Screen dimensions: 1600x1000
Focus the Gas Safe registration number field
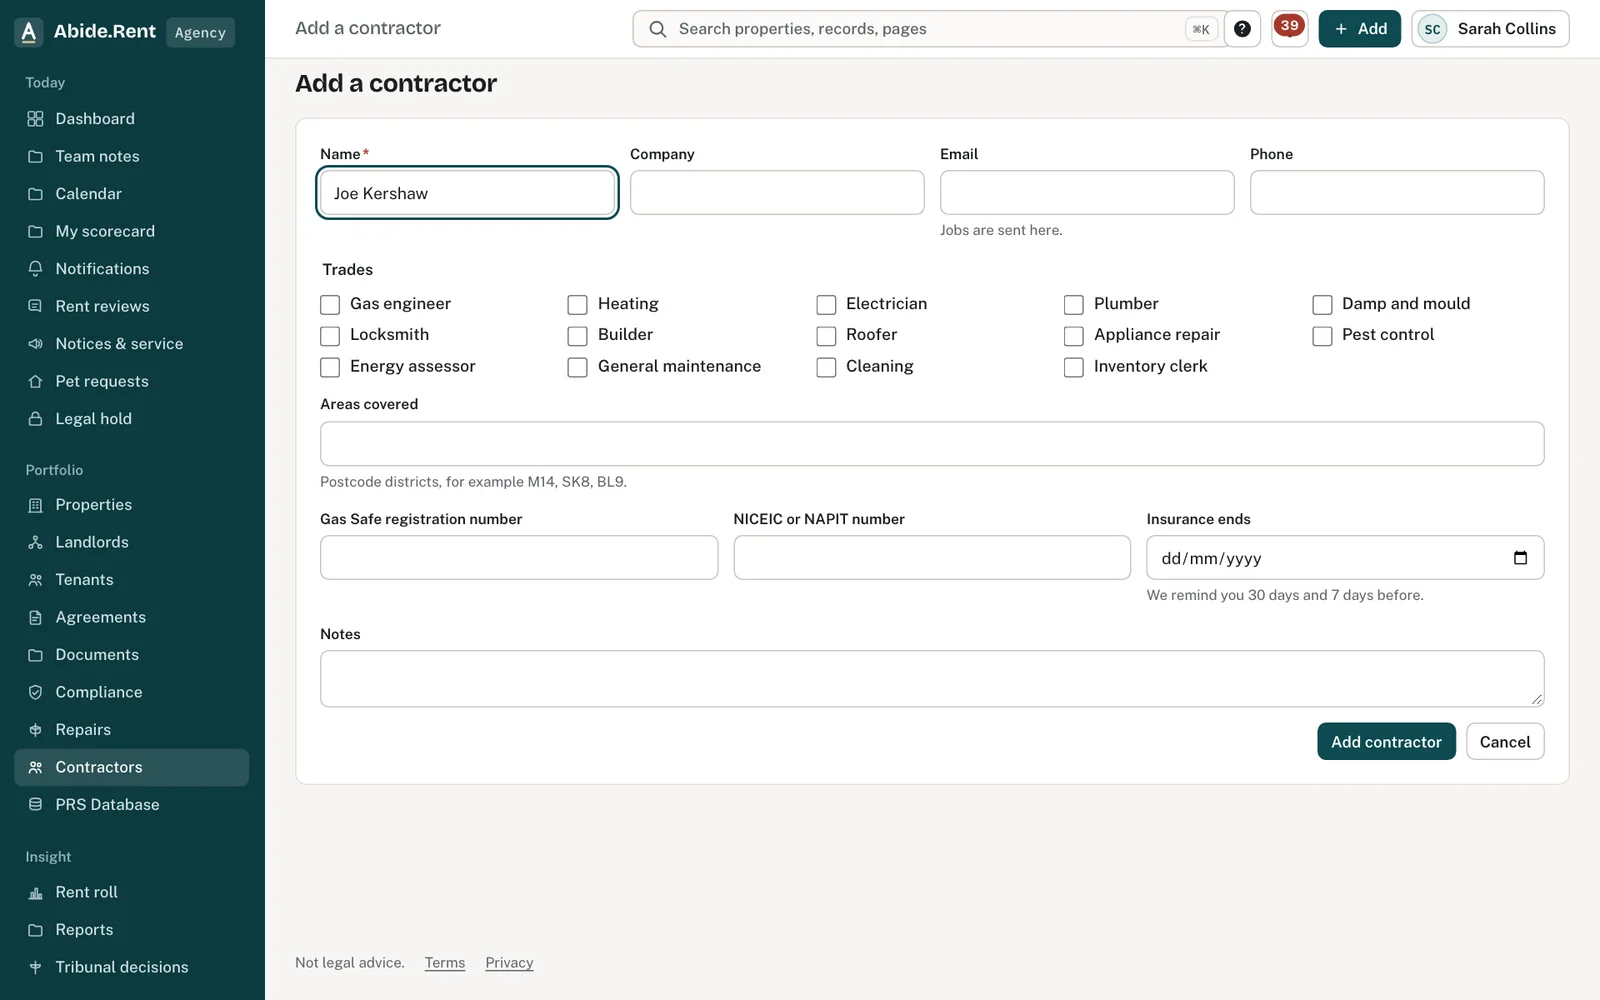[x=519, y=558]
